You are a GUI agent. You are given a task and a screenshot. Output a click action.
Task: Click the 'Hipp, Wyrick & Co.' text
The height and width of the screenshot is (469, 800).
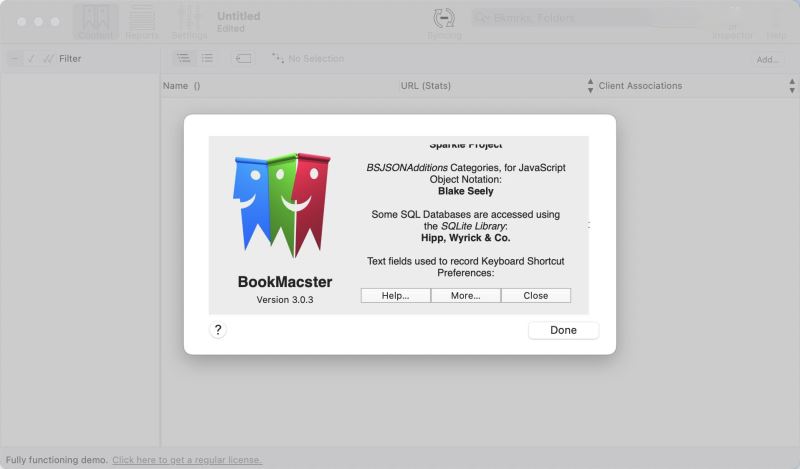[465, 238]
